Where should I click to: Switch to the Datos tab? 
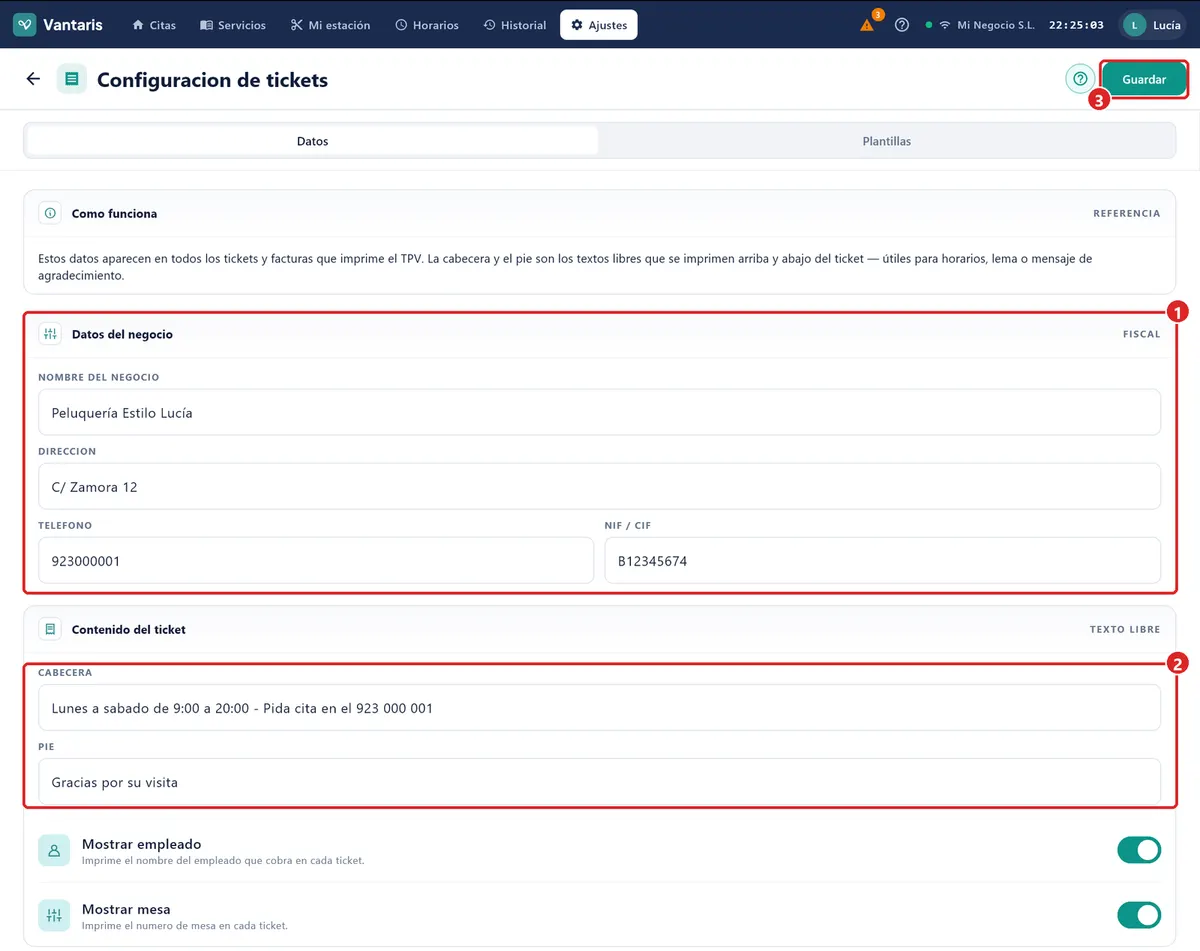coord(312,141)
